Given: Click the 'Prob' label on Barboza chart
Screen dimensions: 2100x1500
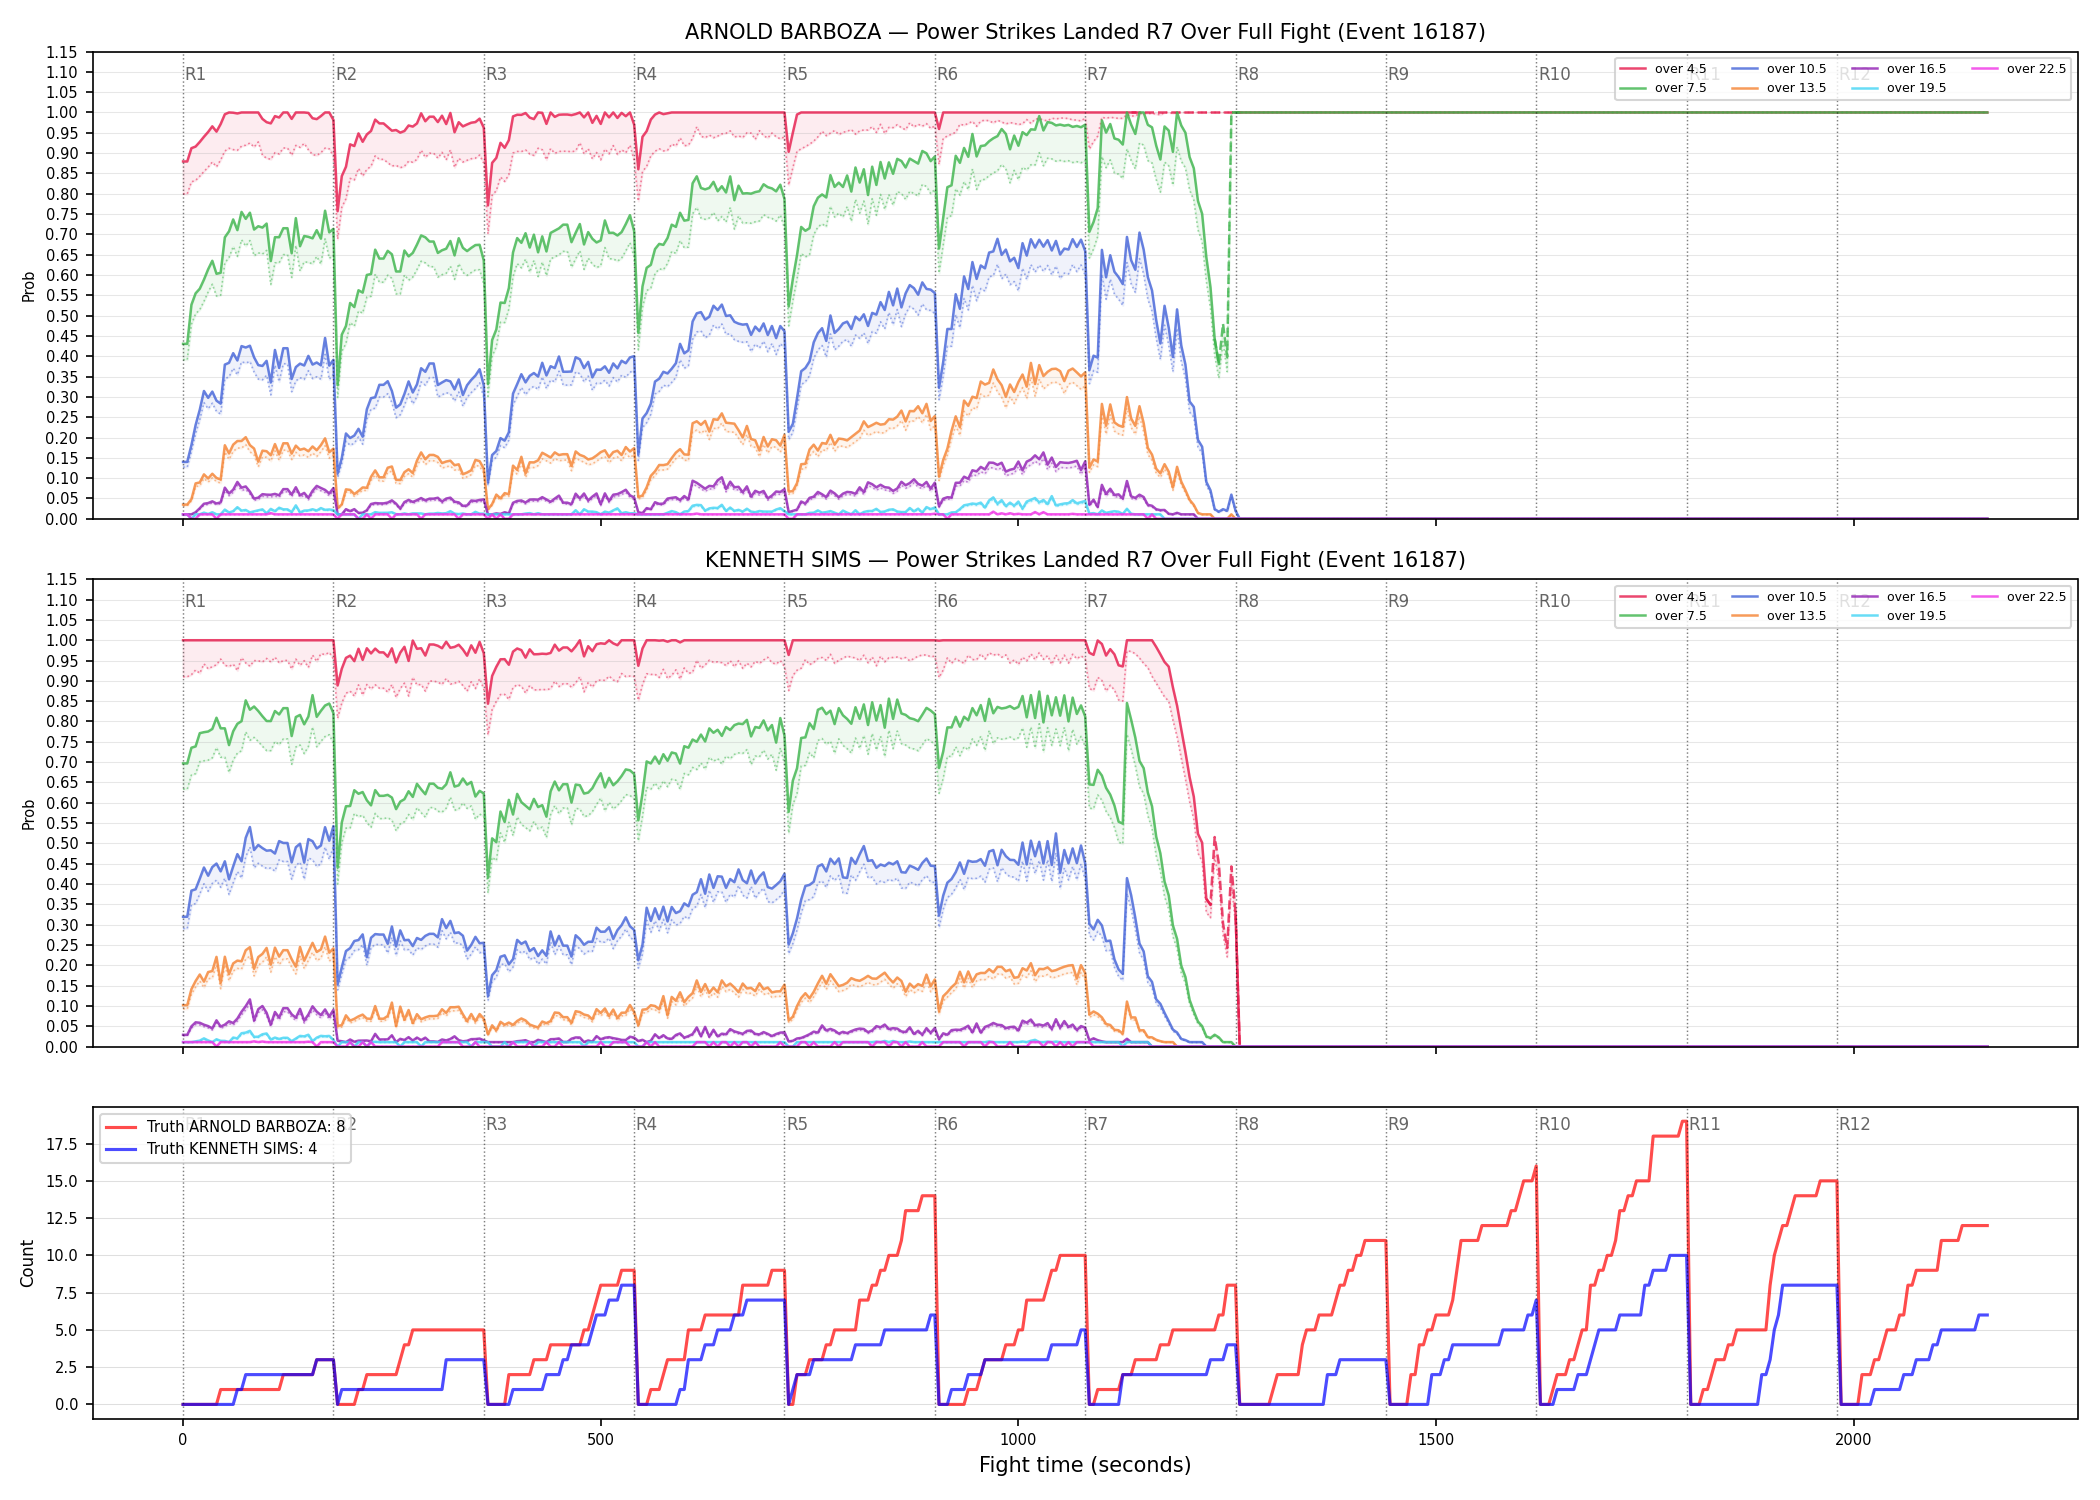Looking at the screenshot, I should tap(28, 286).
